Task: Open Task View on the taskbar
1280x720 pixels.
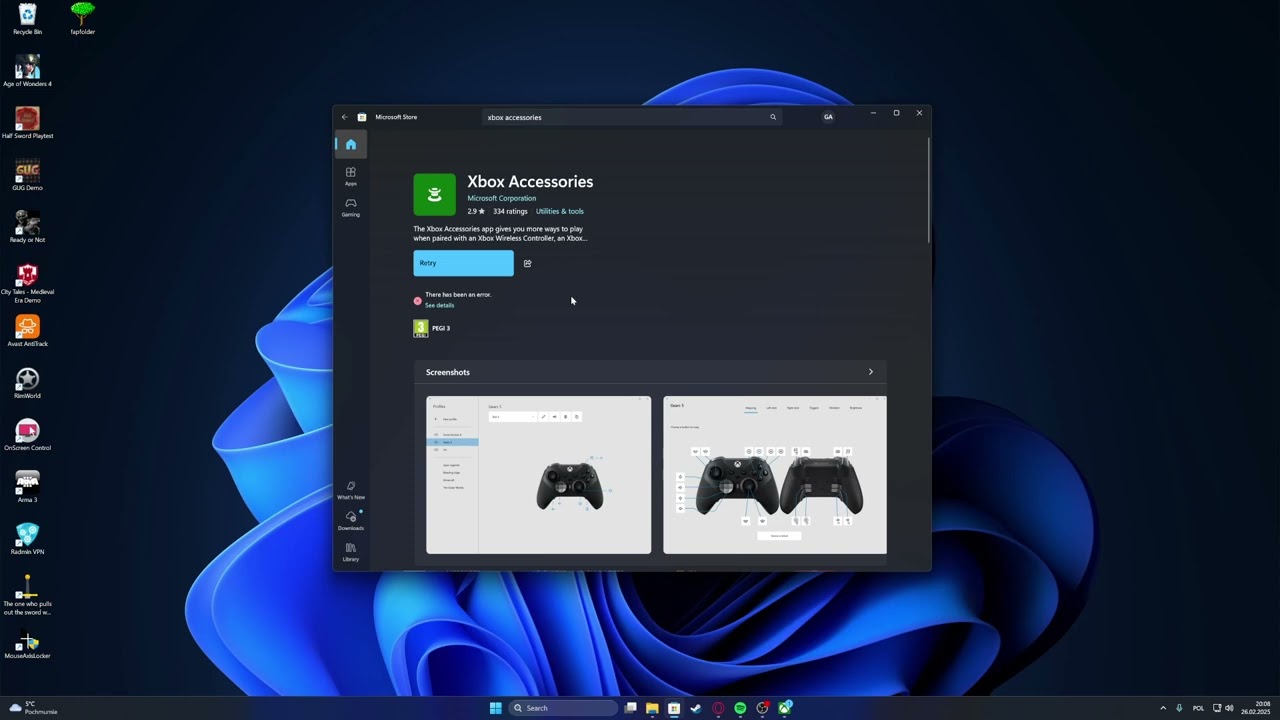Action: [630, 708]
